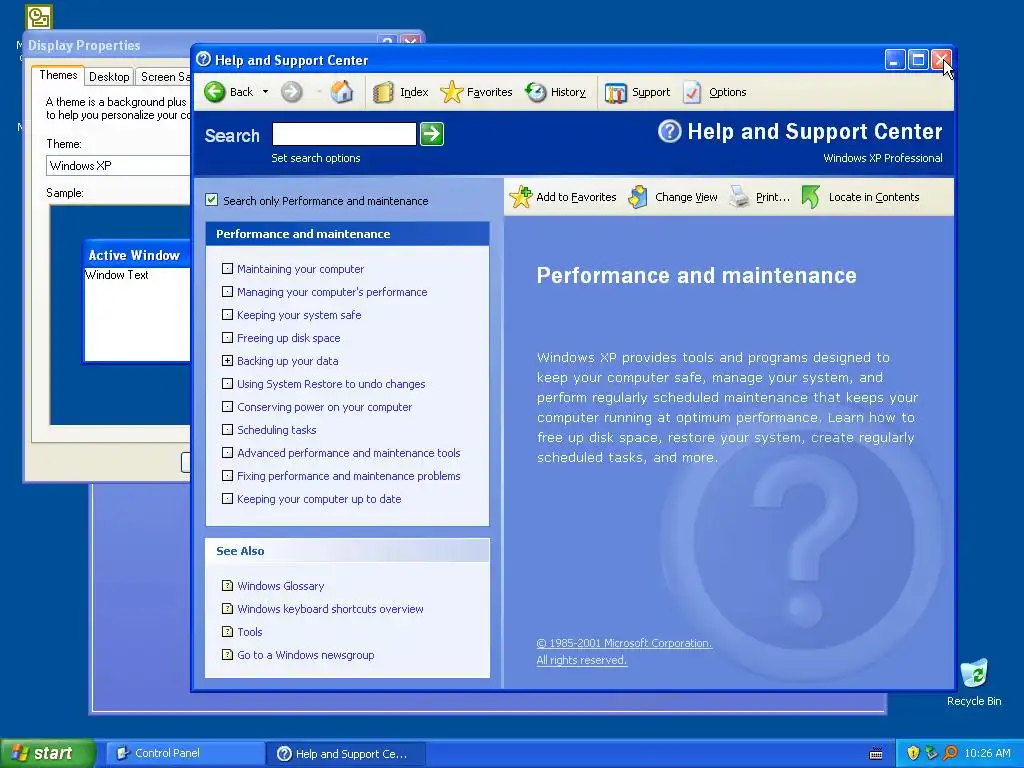Viewport: 1024px width, 768px height.
Task: Click the desktop icon at top-left
Action: point(39,17)
